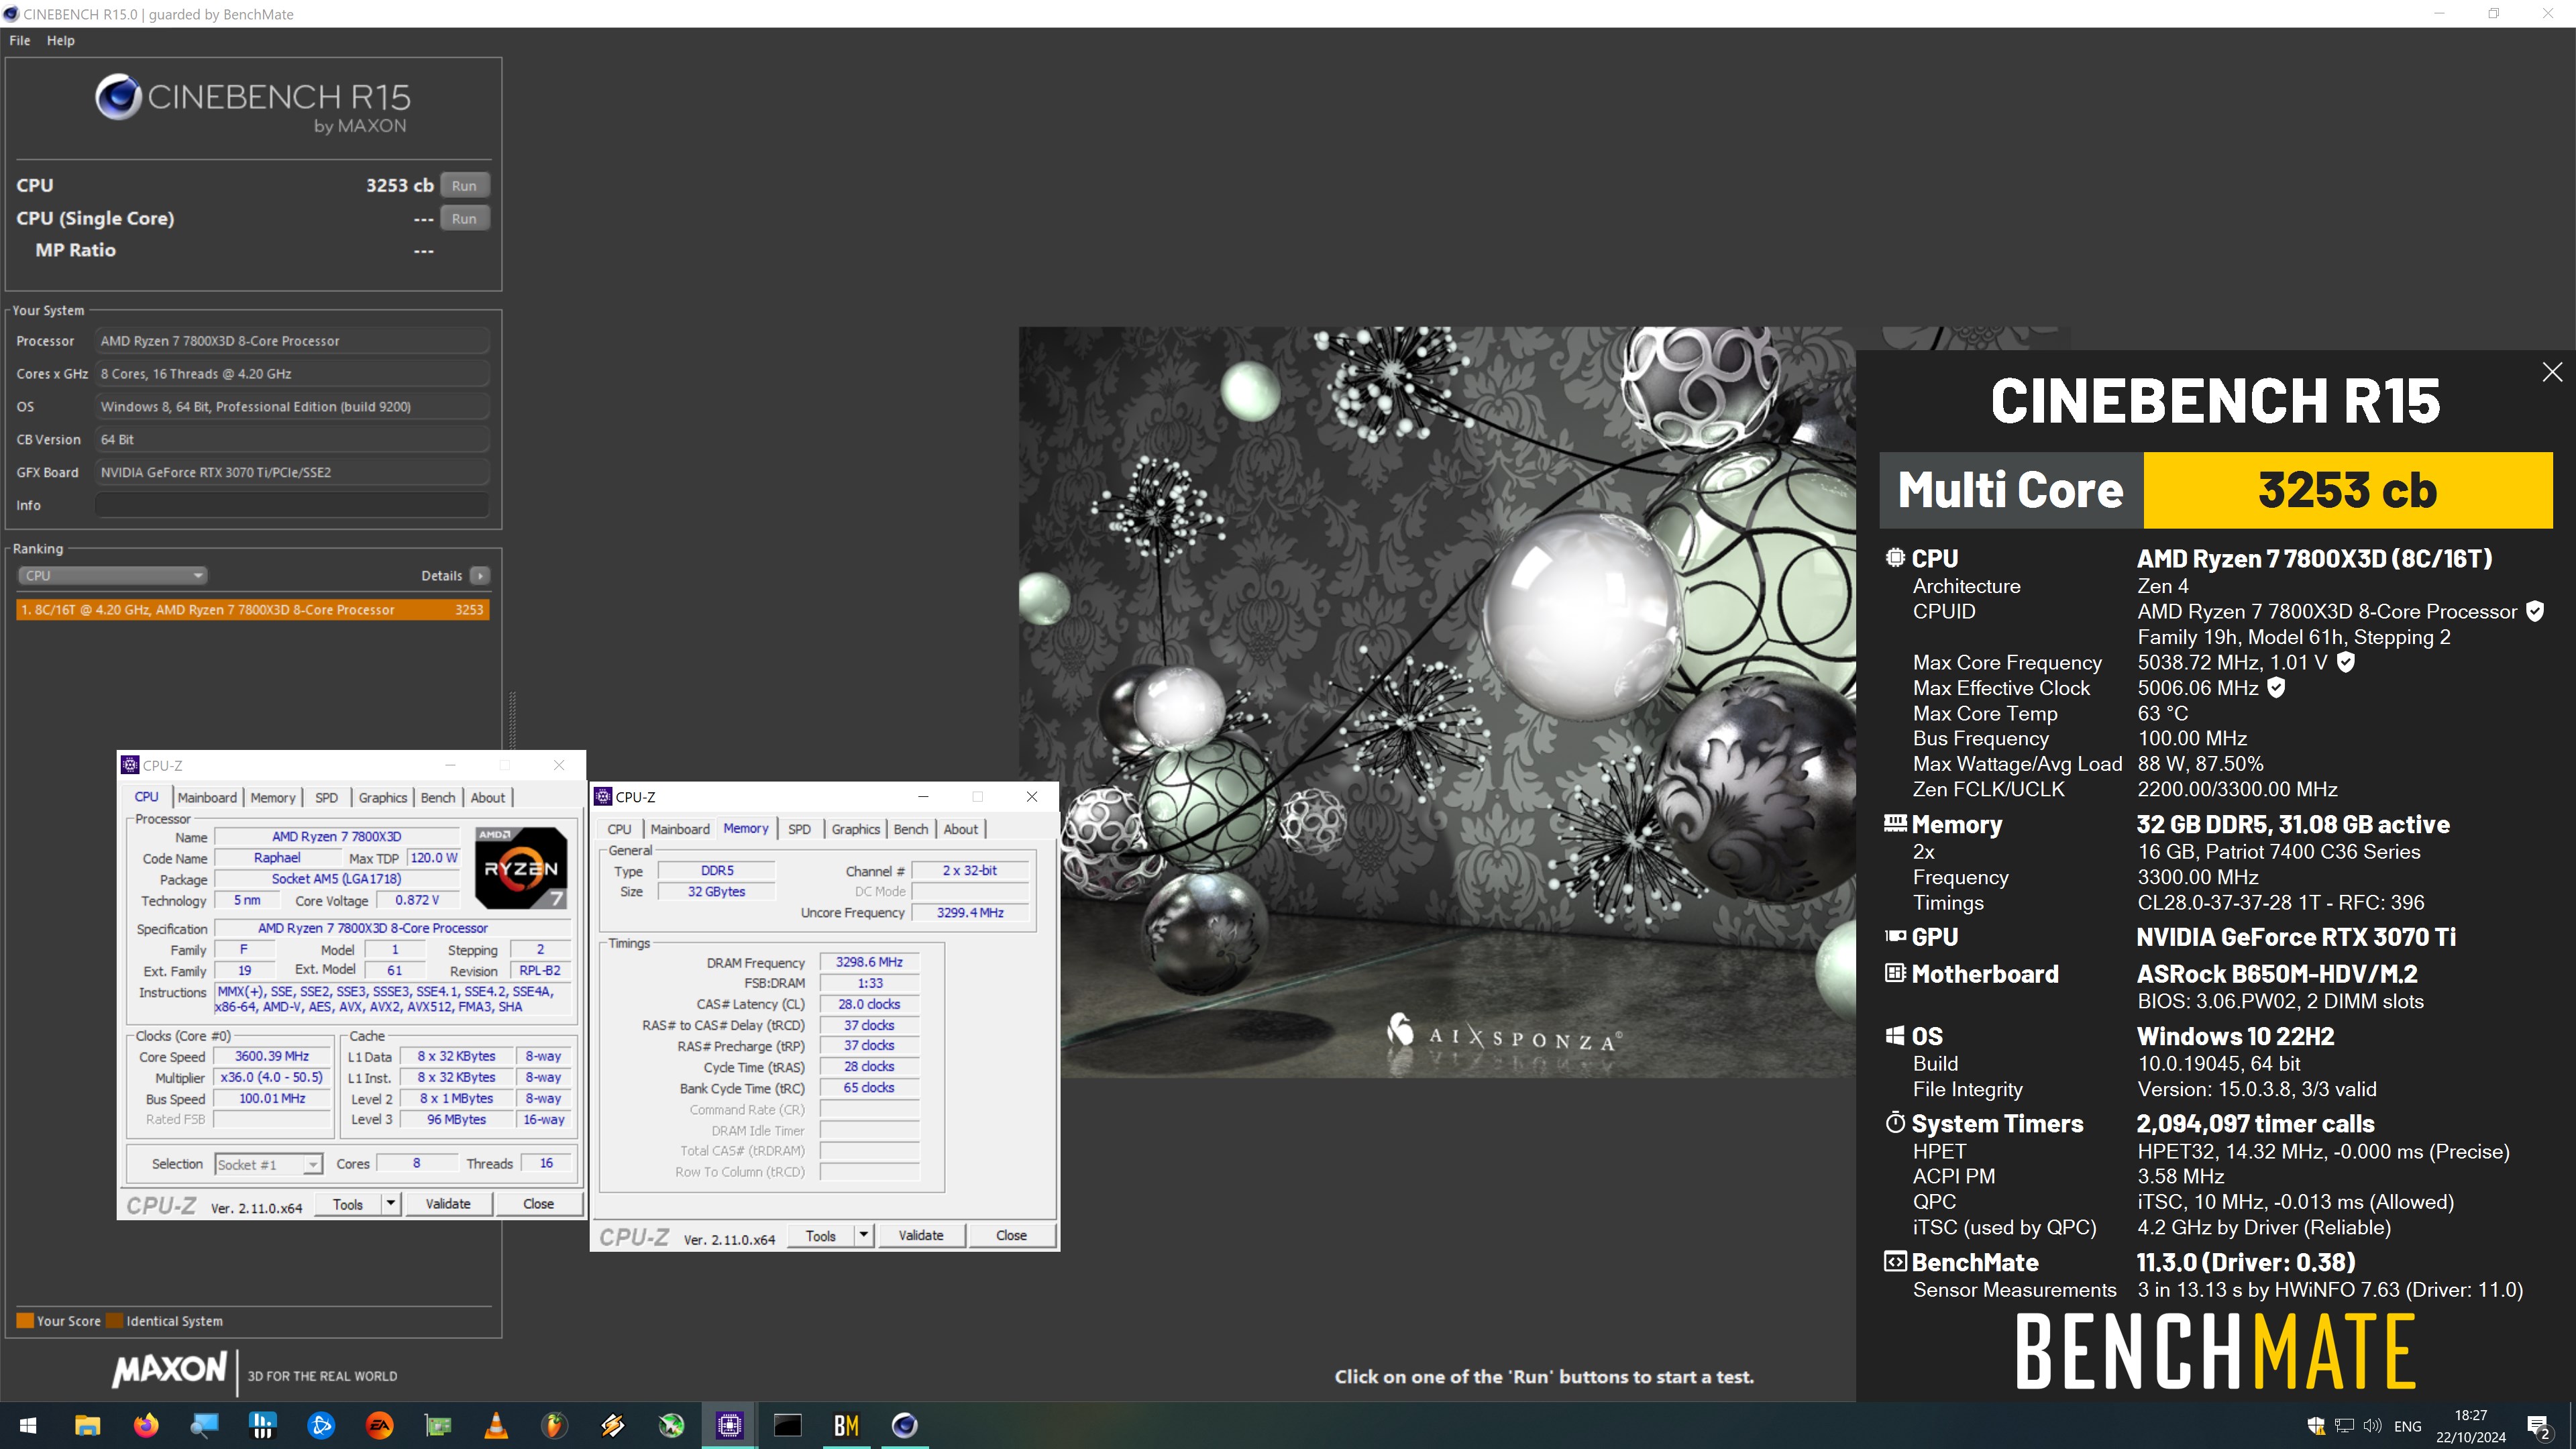The height and width of the screenshot is (1449, 2576).
Task: Switch to the CPU tab in the right CPU-Z window
Action: coord(619,829)
